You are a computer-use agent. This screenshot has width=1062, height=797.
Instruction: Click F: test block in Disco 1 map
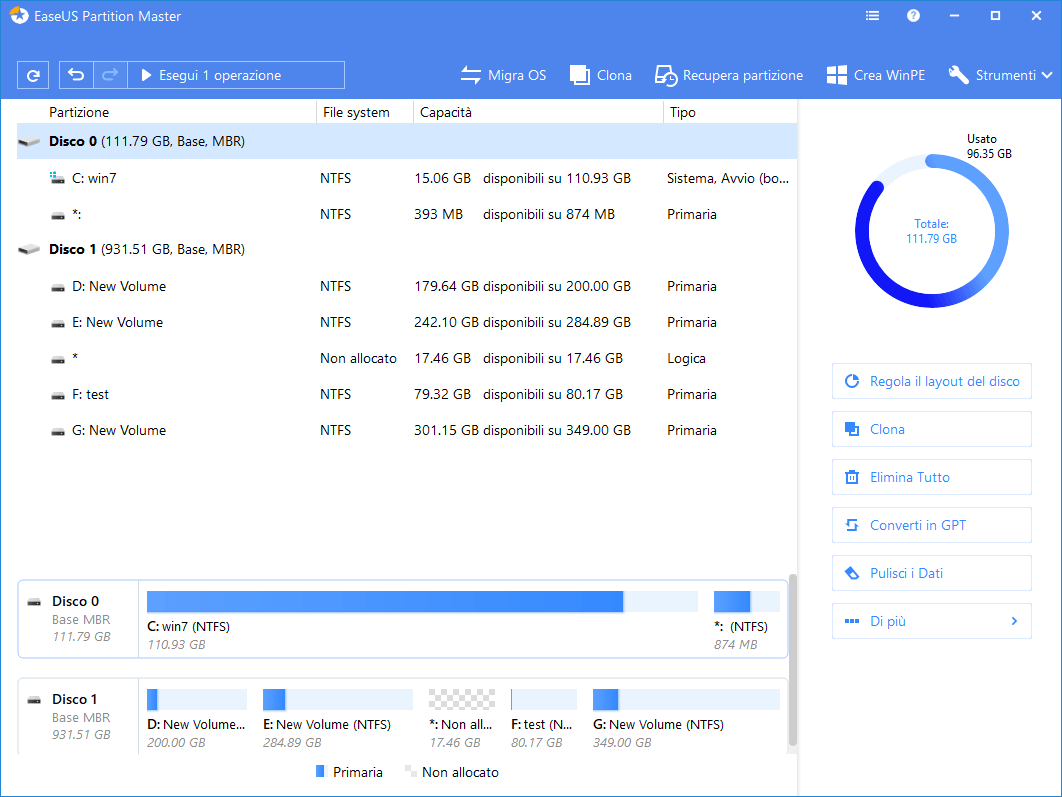tap(544, 718)
